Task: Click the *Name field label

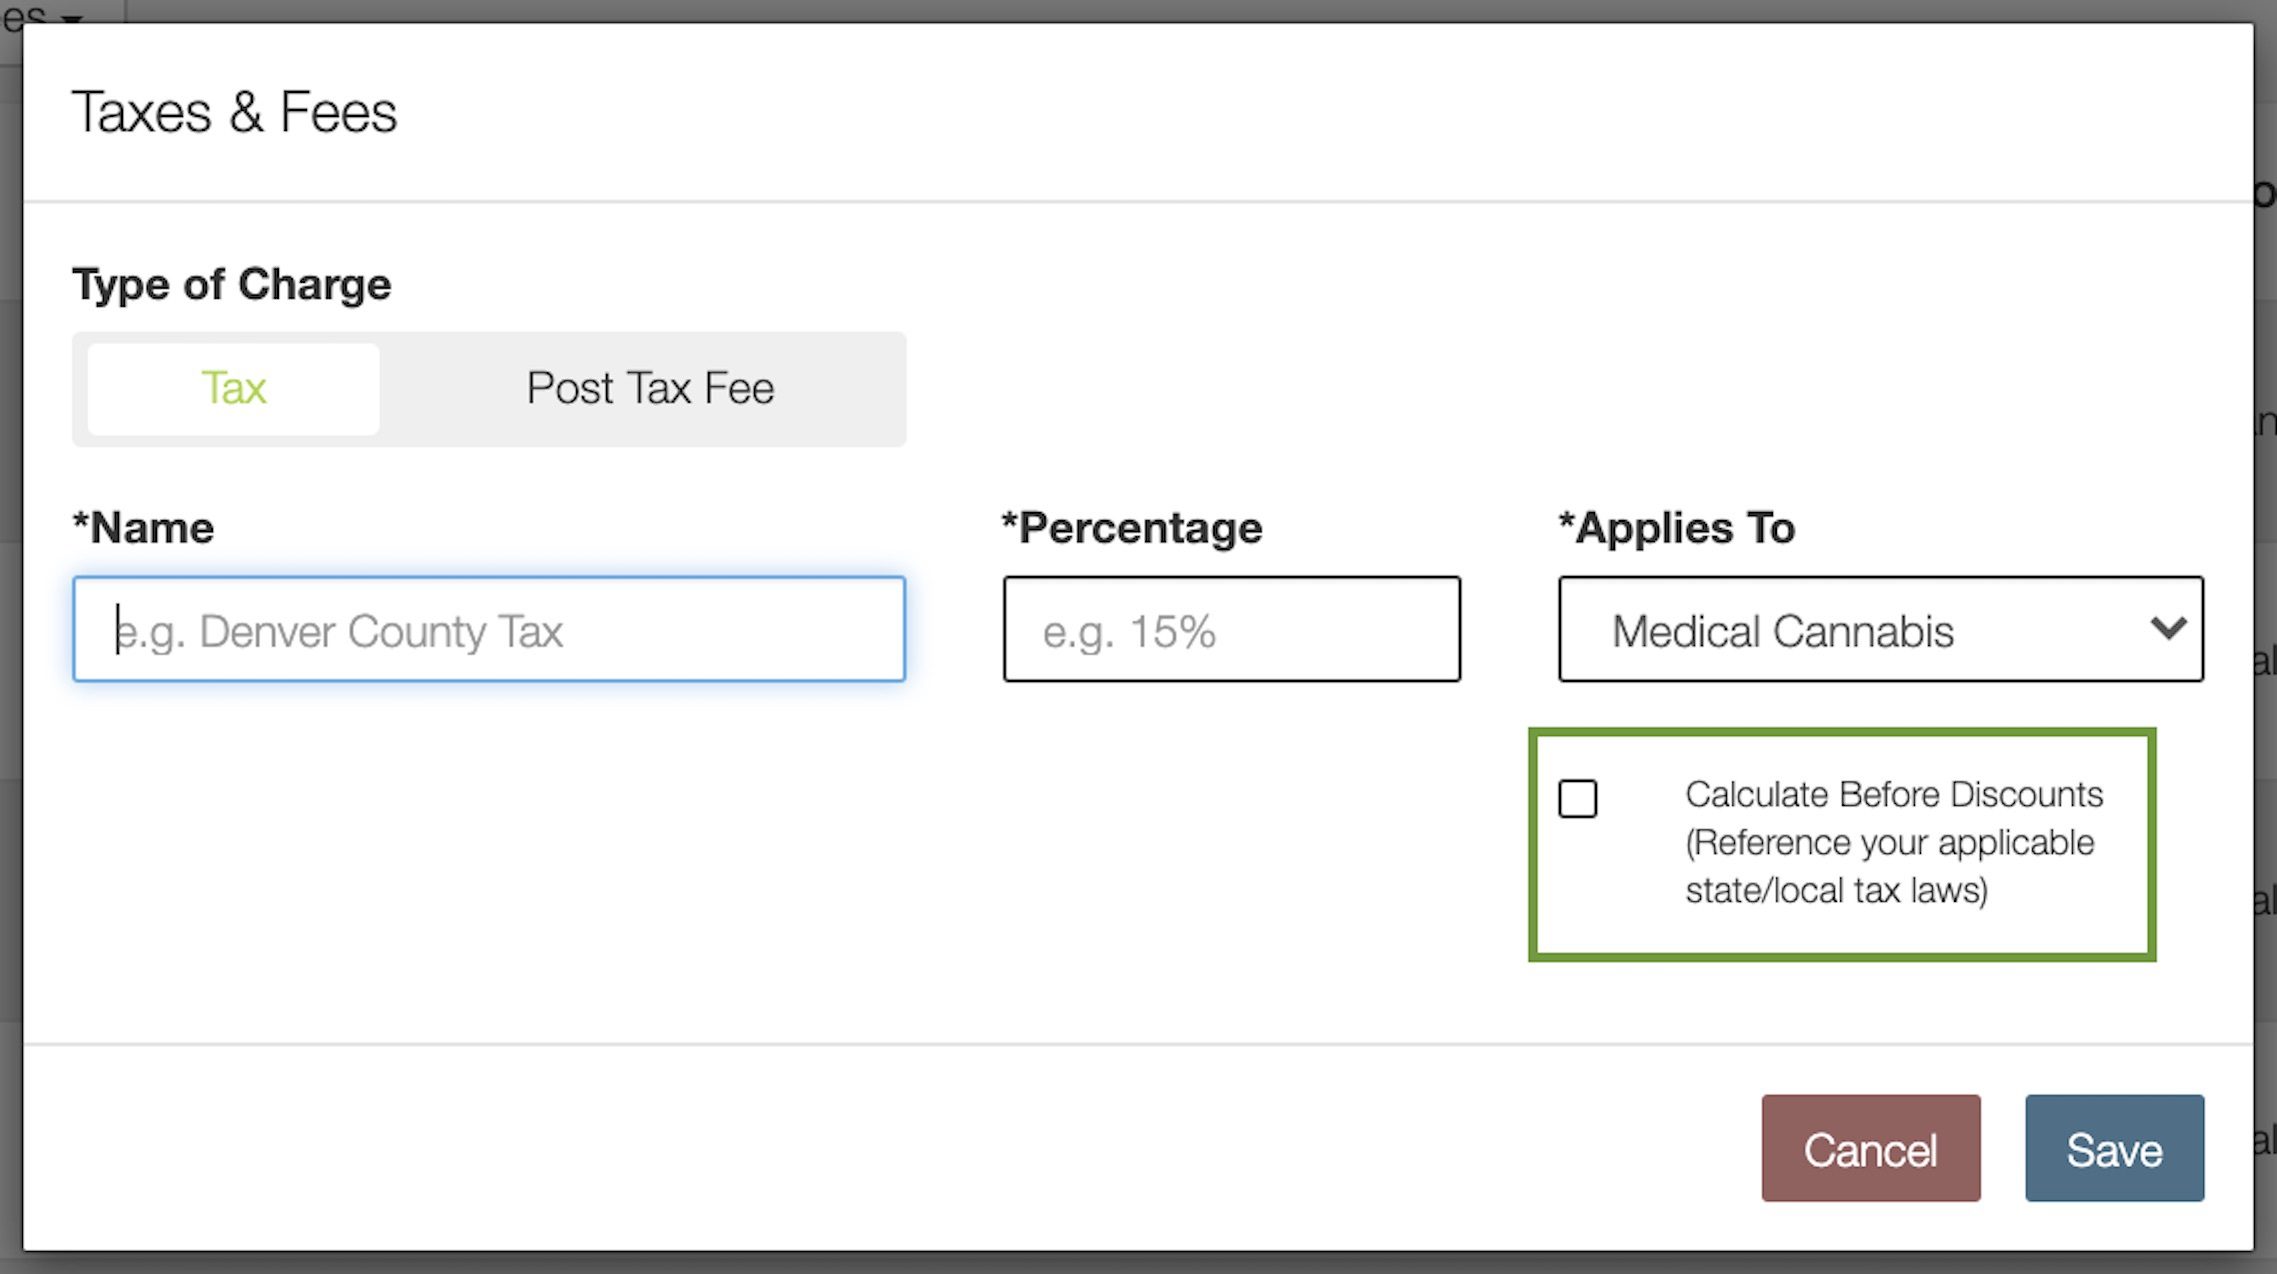Action: (143, 528)
